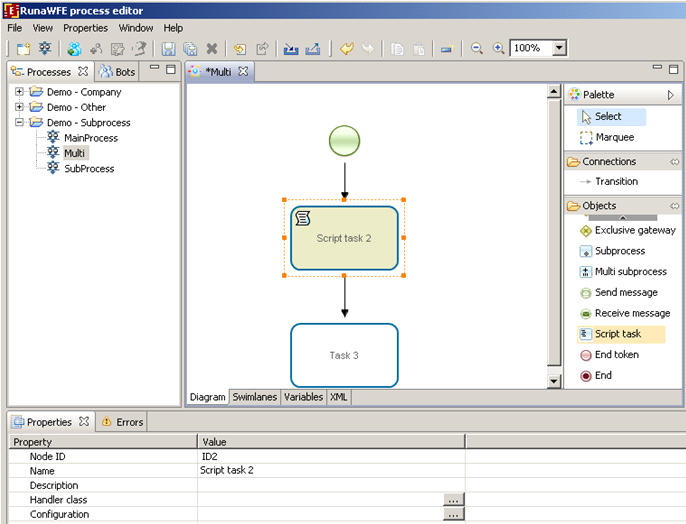Click the Zoom out magnifier icon

click(x=477, y=48)
